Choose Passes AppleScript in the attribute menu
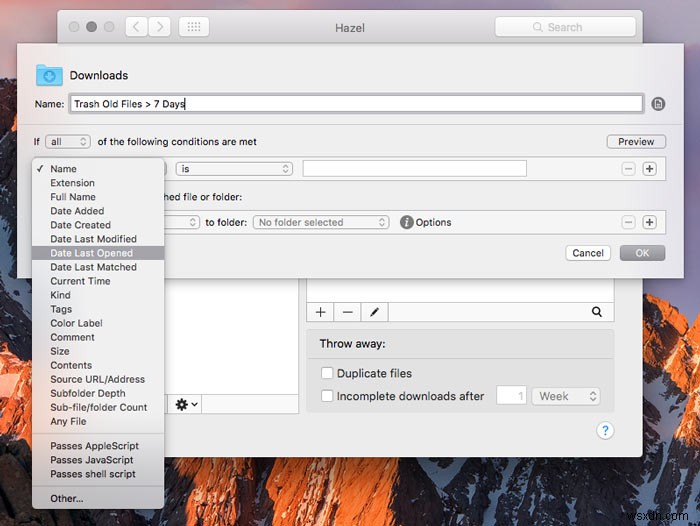 pyautogui.click(x=94, y=446)
